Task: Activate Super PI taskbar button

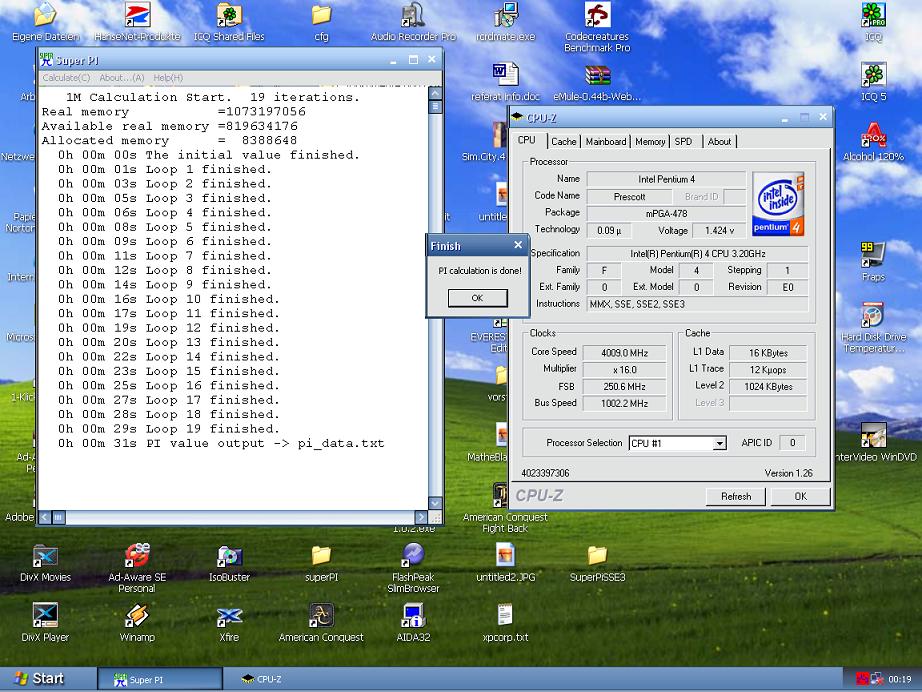Action: click(x=160, y=679)
